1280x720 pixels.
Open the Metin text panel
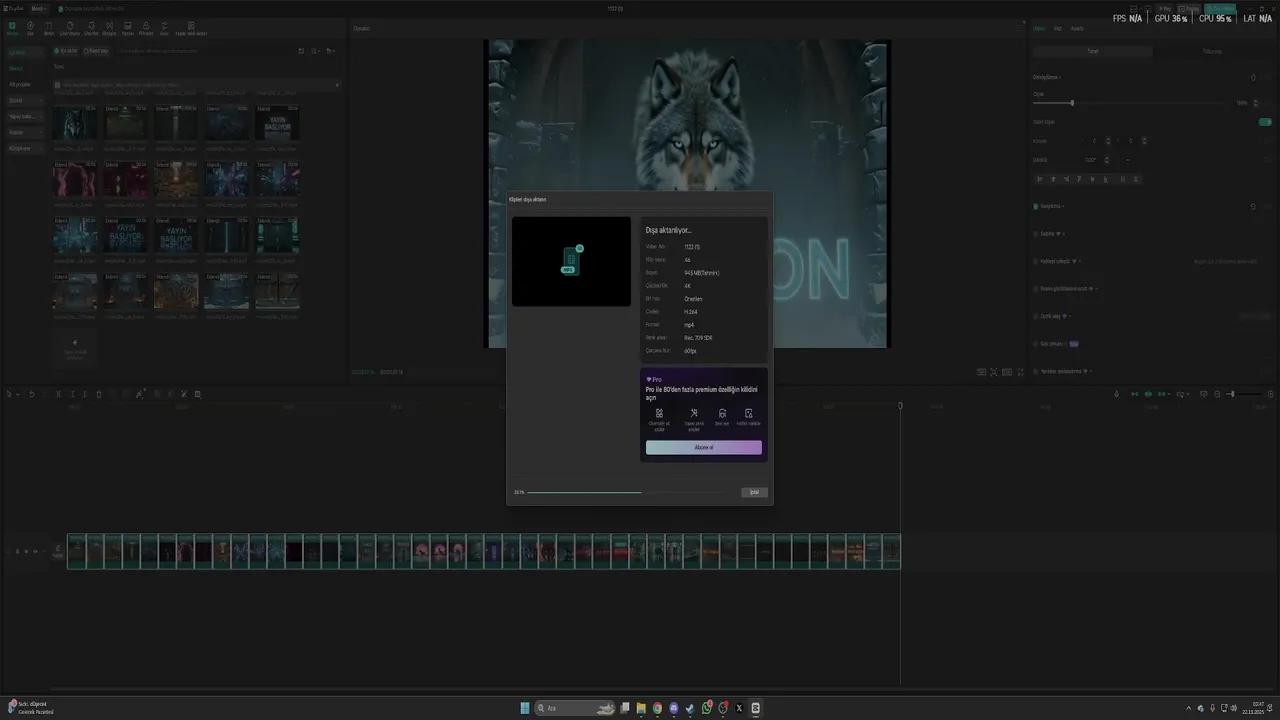[48, 28]
